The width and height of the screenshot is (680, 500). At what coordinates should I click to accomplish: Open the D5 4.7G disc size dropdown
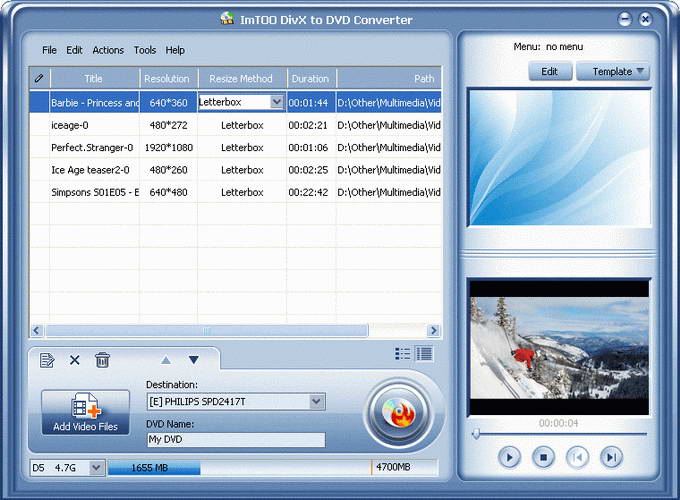[96, 467]
